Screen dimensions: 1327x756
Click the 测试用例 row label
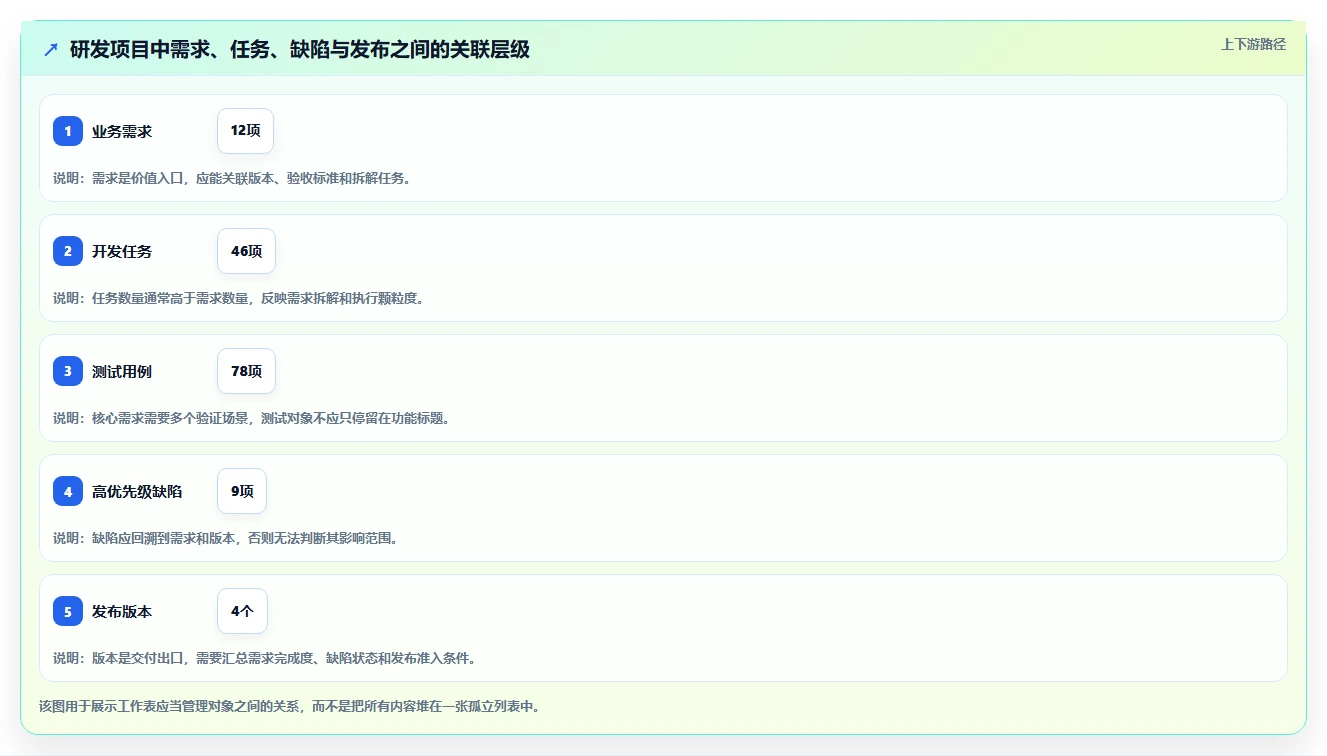(122, 371)
